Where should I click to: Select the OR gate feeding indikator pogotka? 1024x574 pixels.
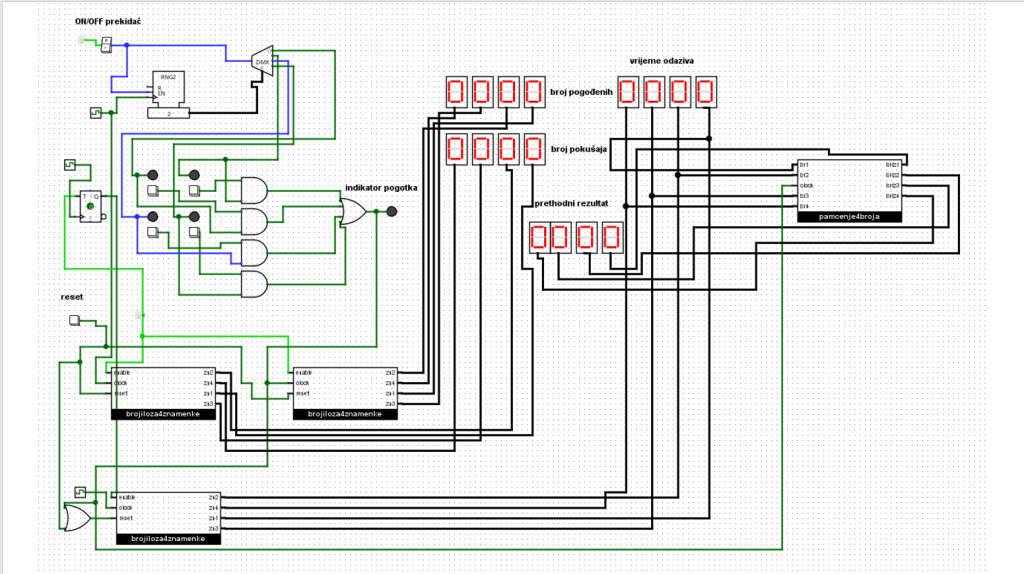point(352,211)
